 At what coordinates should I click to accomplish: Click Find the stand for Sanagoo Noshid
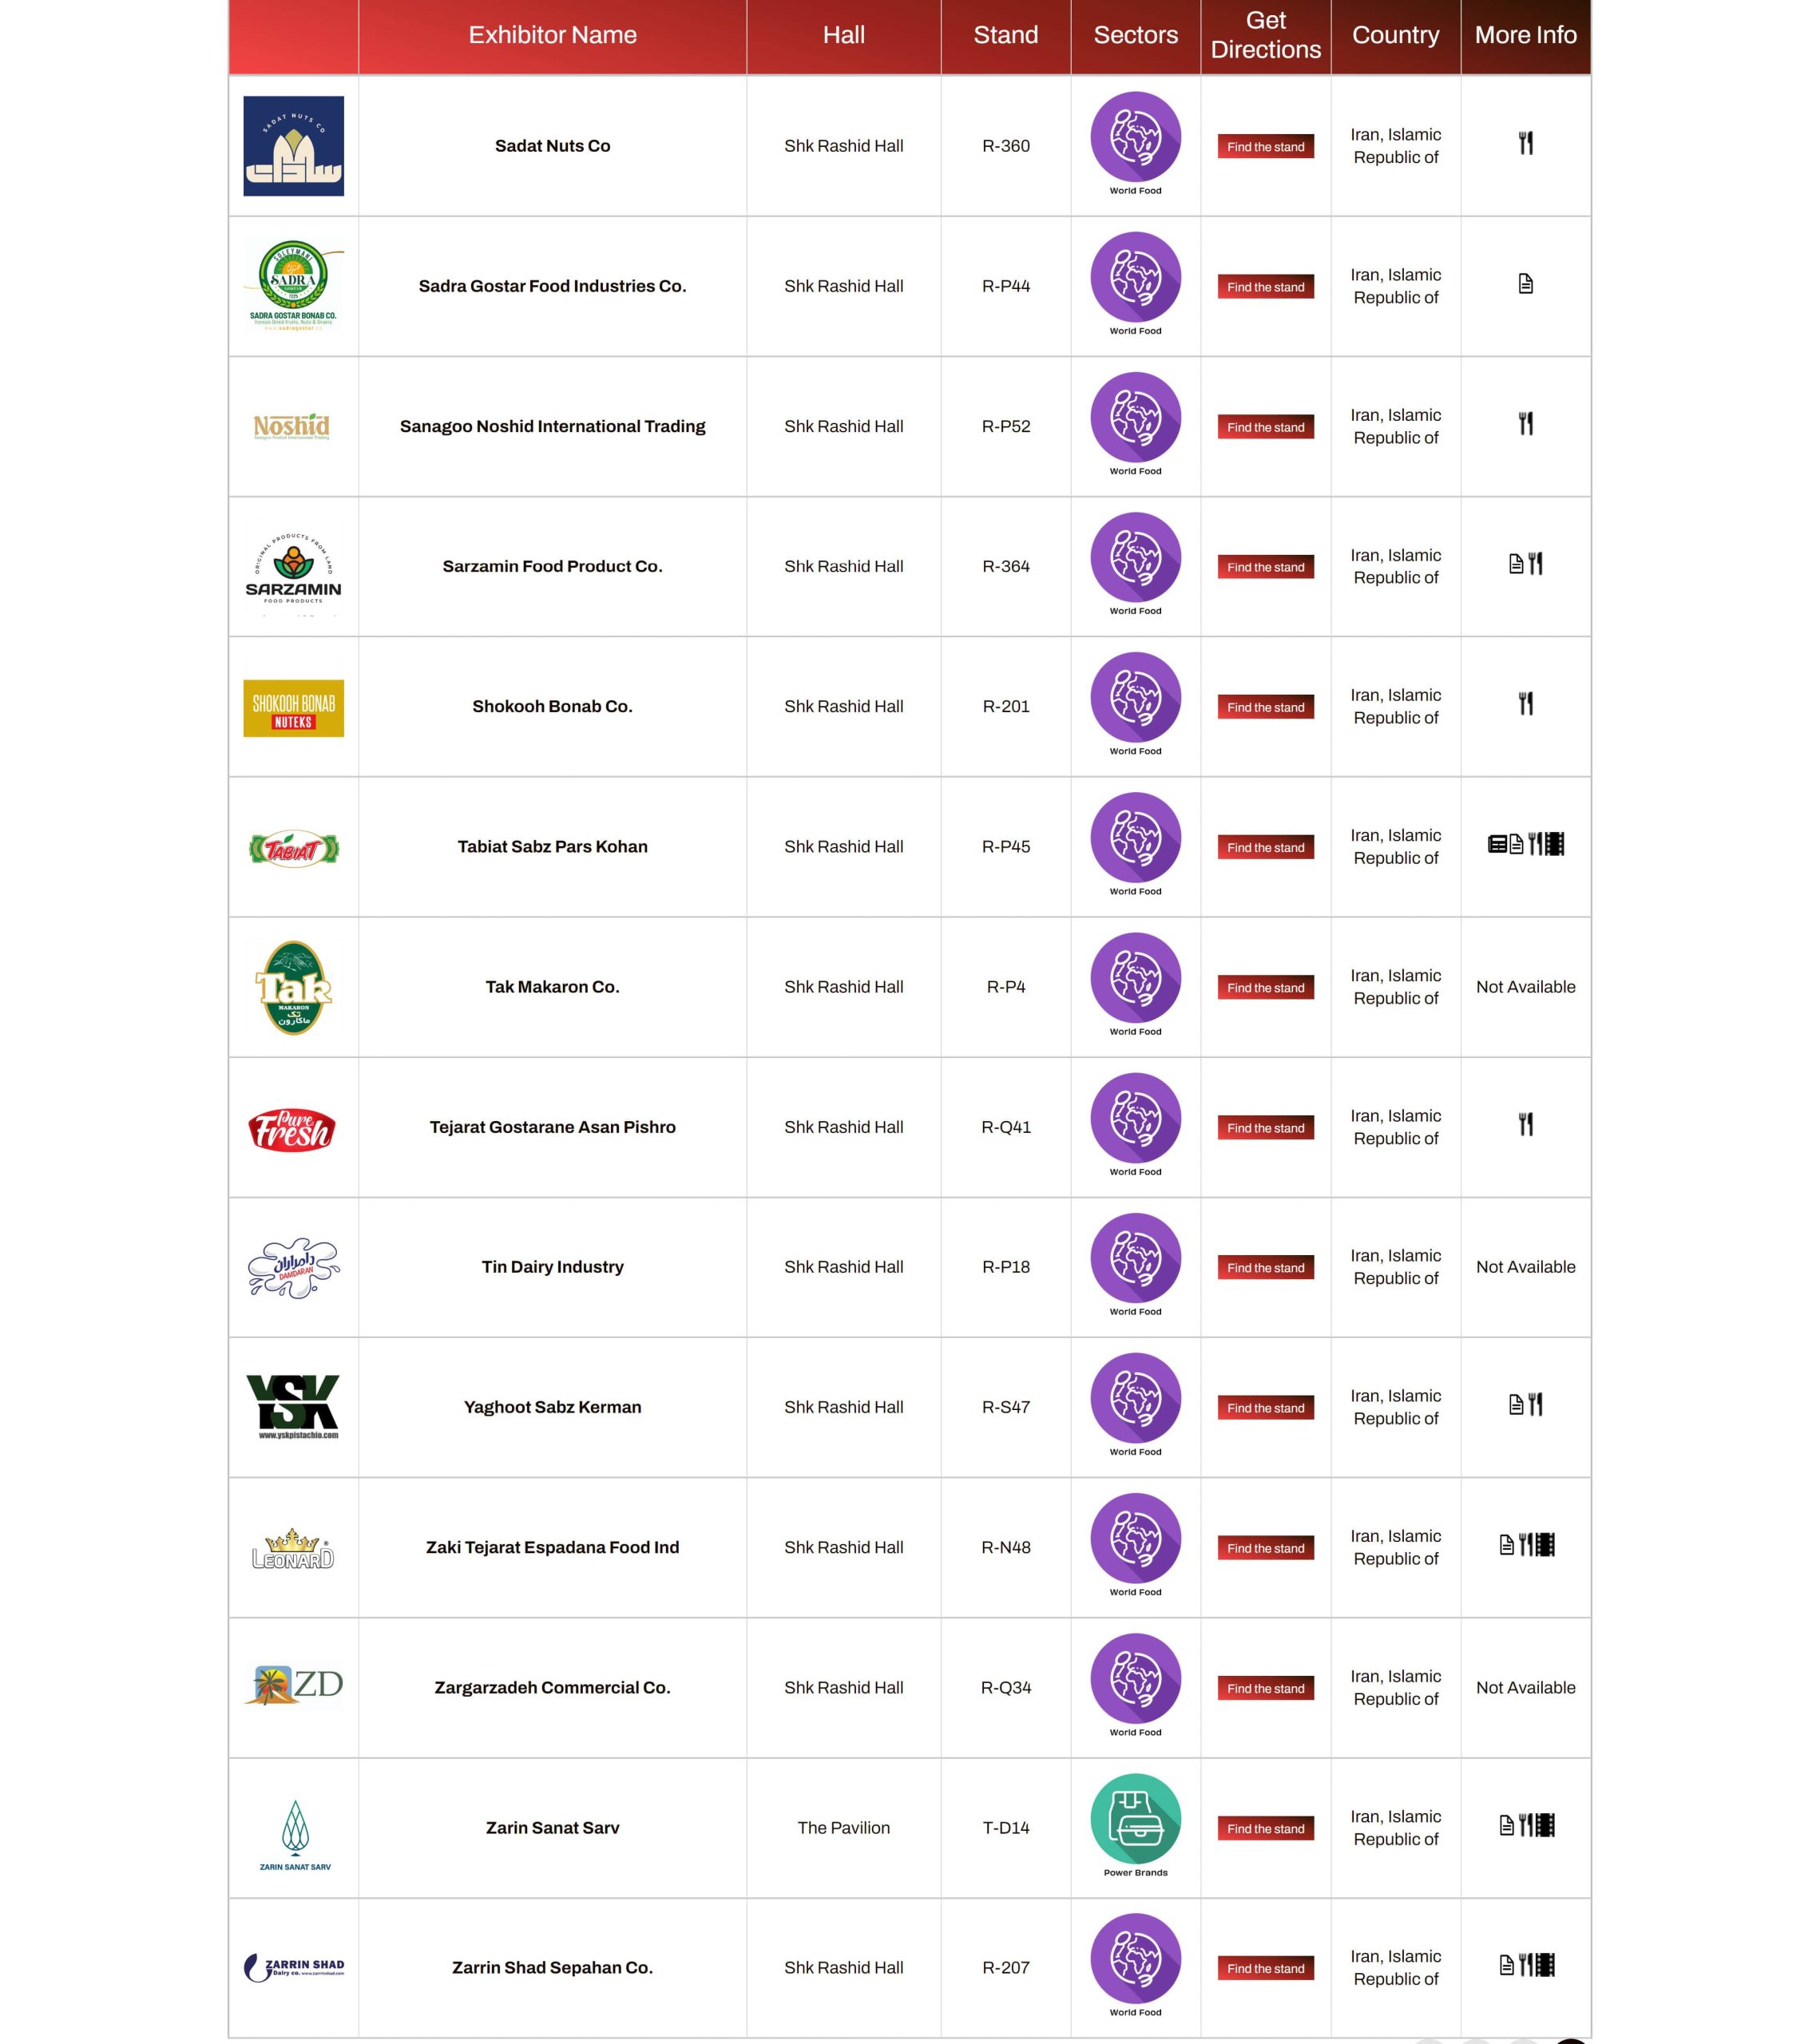1265,427
